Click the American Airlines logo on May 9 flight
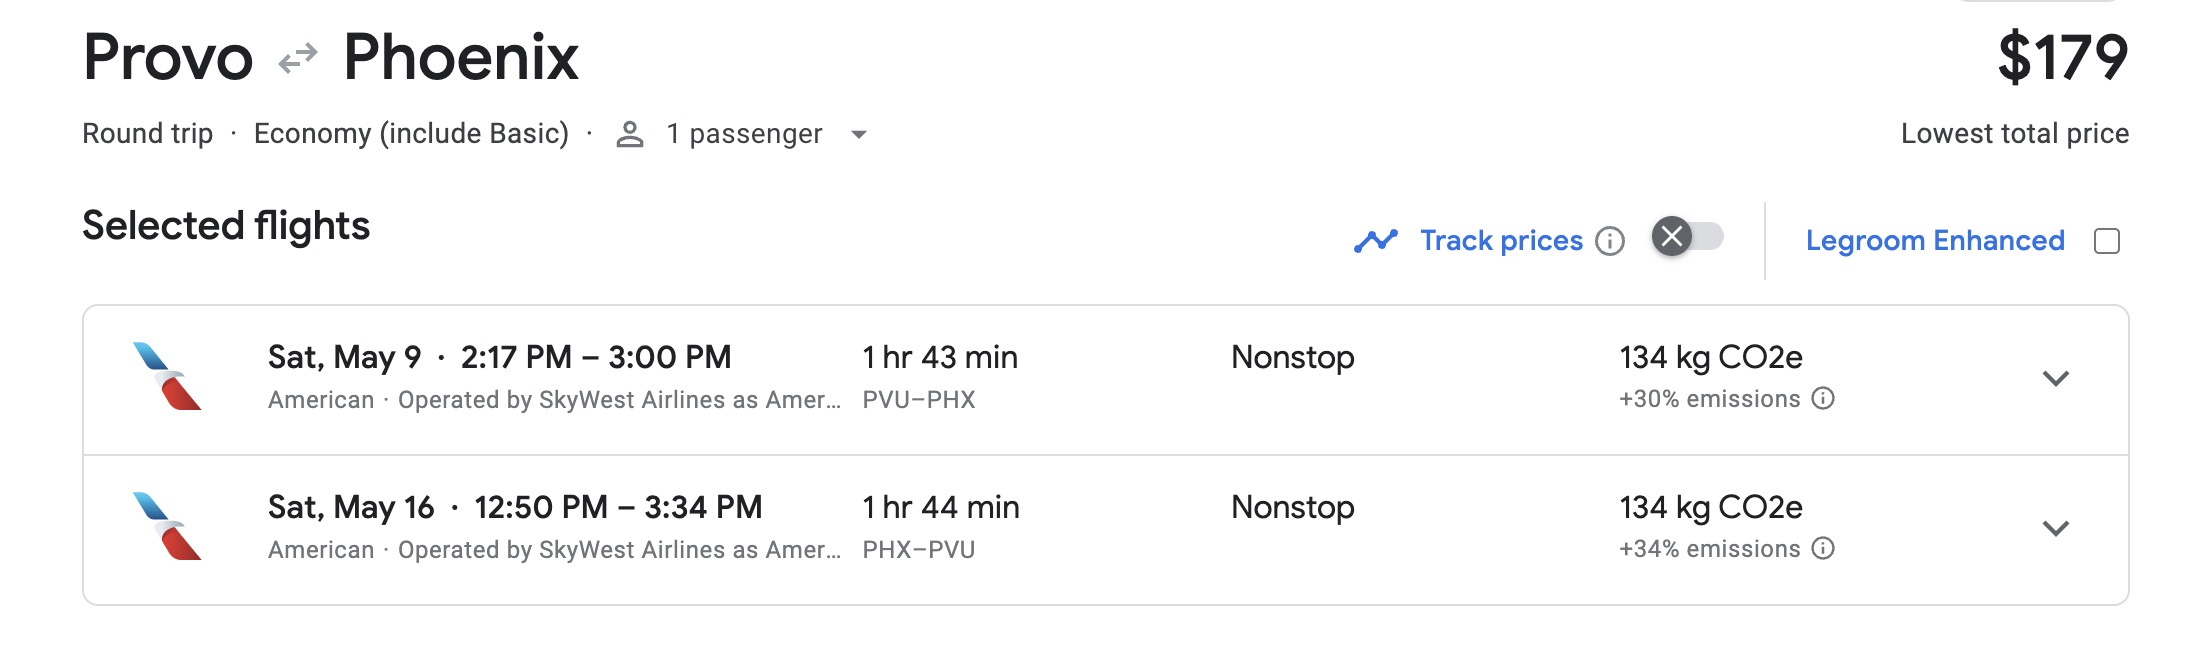 click(x=167, y=377)
